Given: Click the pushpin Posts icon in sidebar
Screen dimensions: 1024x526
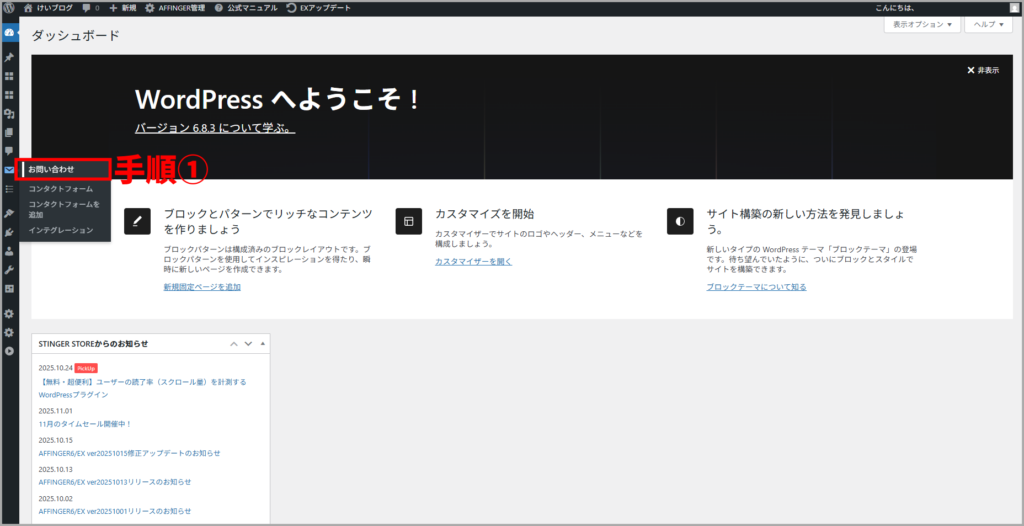Looking at the screenshot, I should [x=9, y=57].
